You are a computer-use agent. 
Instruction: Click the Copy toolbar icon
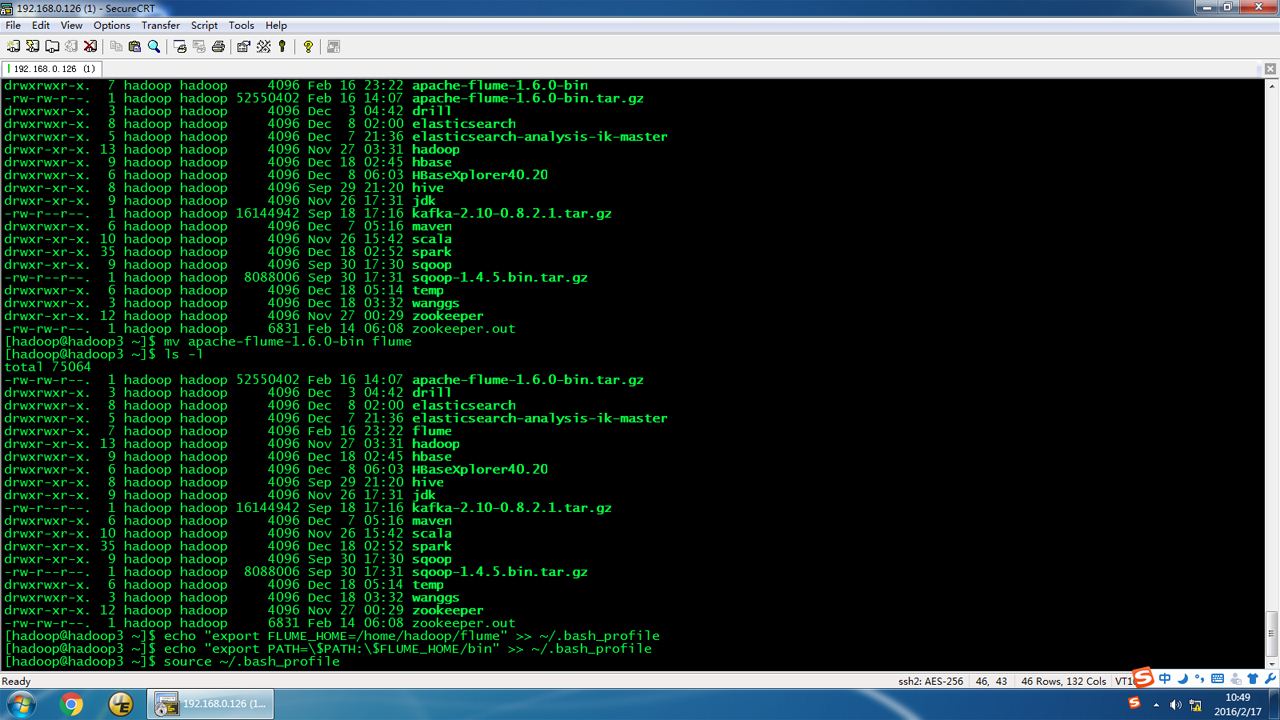[x=116, y=46]
